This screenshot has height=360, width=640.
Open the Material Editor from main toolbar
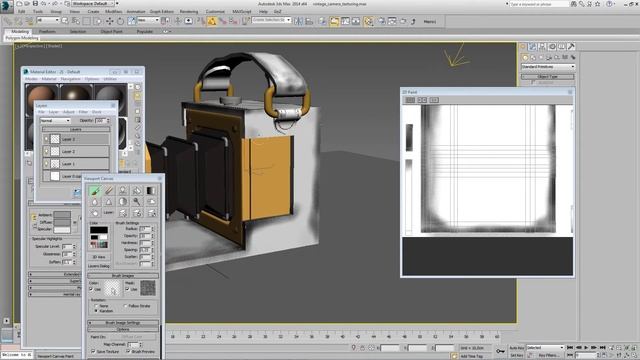(x=368, y=21)
